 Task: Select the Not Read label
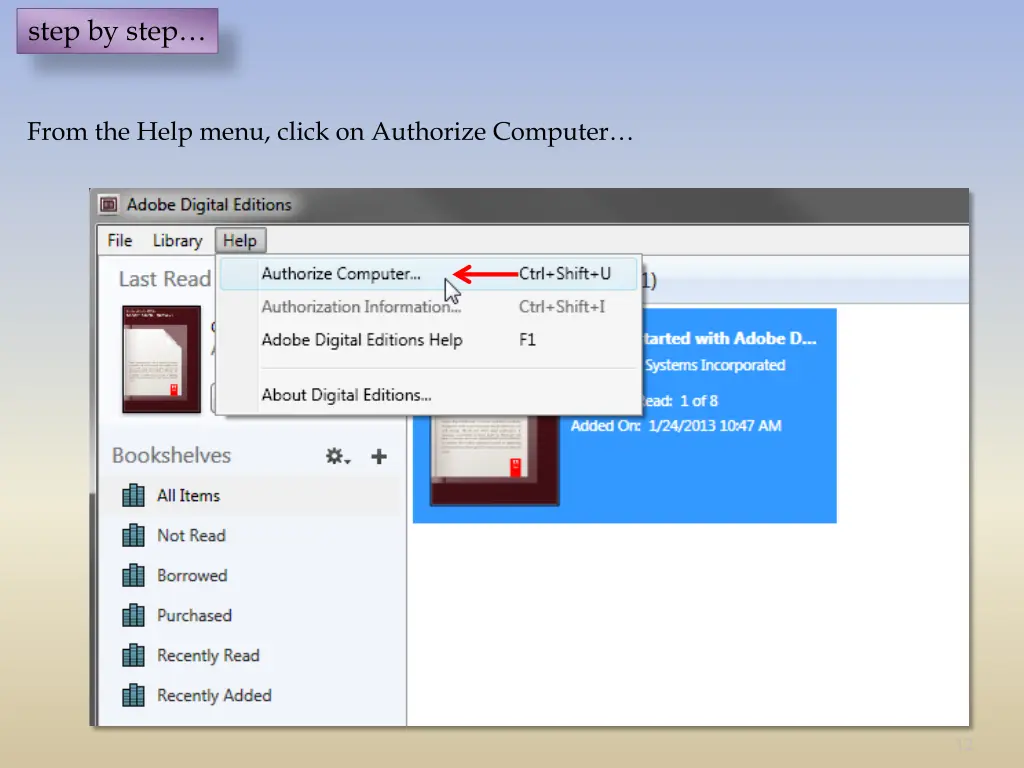tap(191, 536)
